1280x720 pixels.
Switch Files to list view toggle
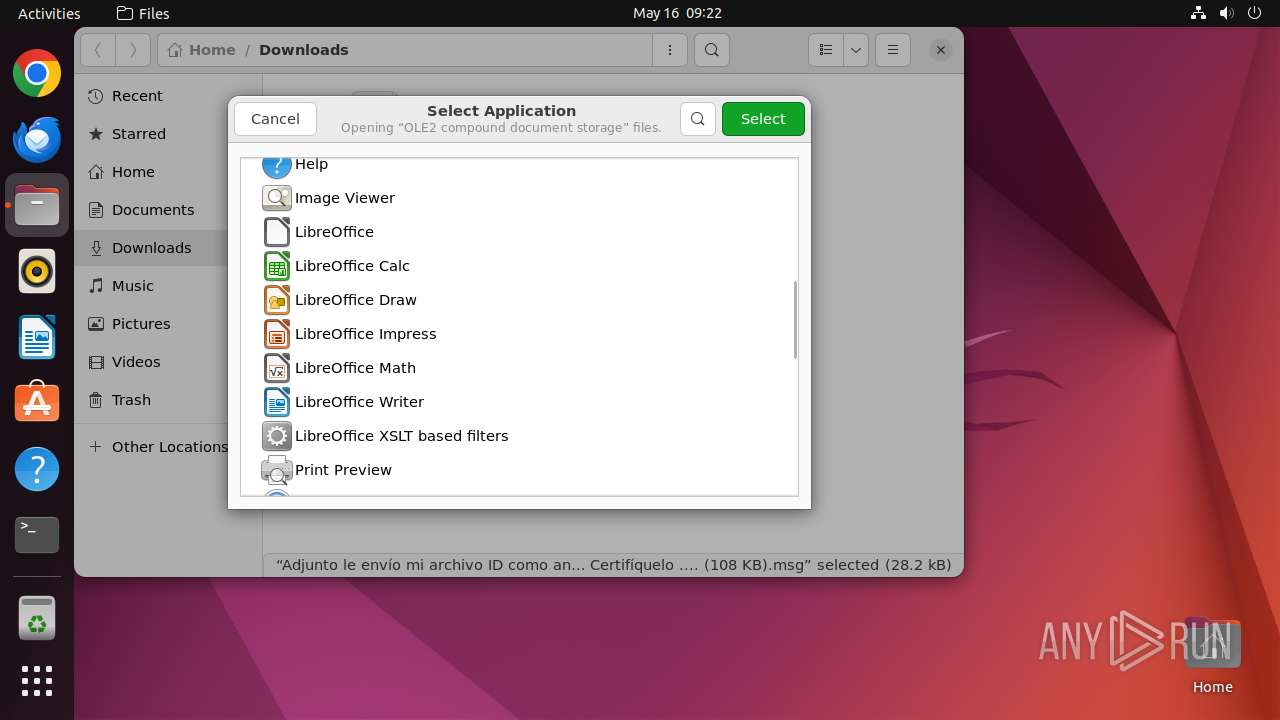pyautogui.click(x=826, y=50)
